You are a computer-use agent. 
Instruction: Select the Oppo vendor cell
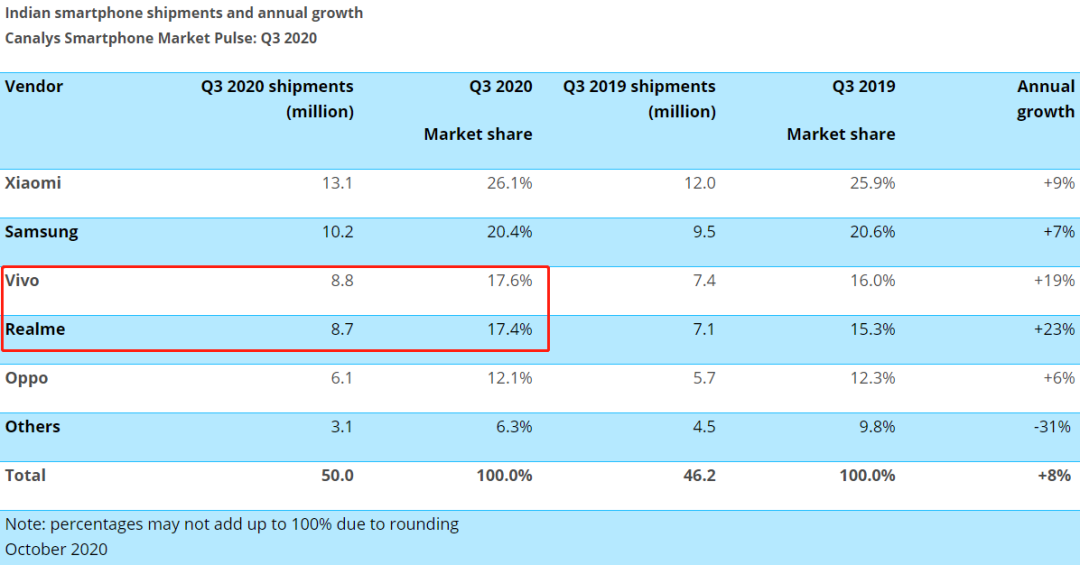[x=26, y=378]
